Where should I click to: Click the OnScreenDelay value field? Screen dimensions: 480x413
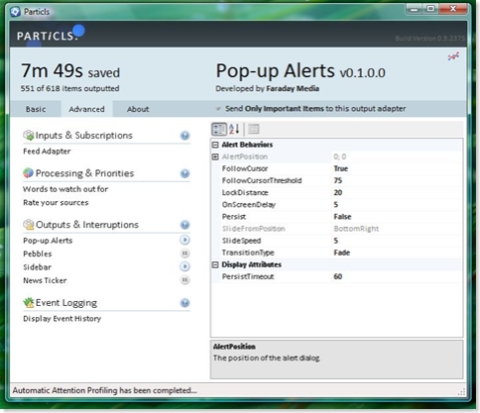pos(397,205)
